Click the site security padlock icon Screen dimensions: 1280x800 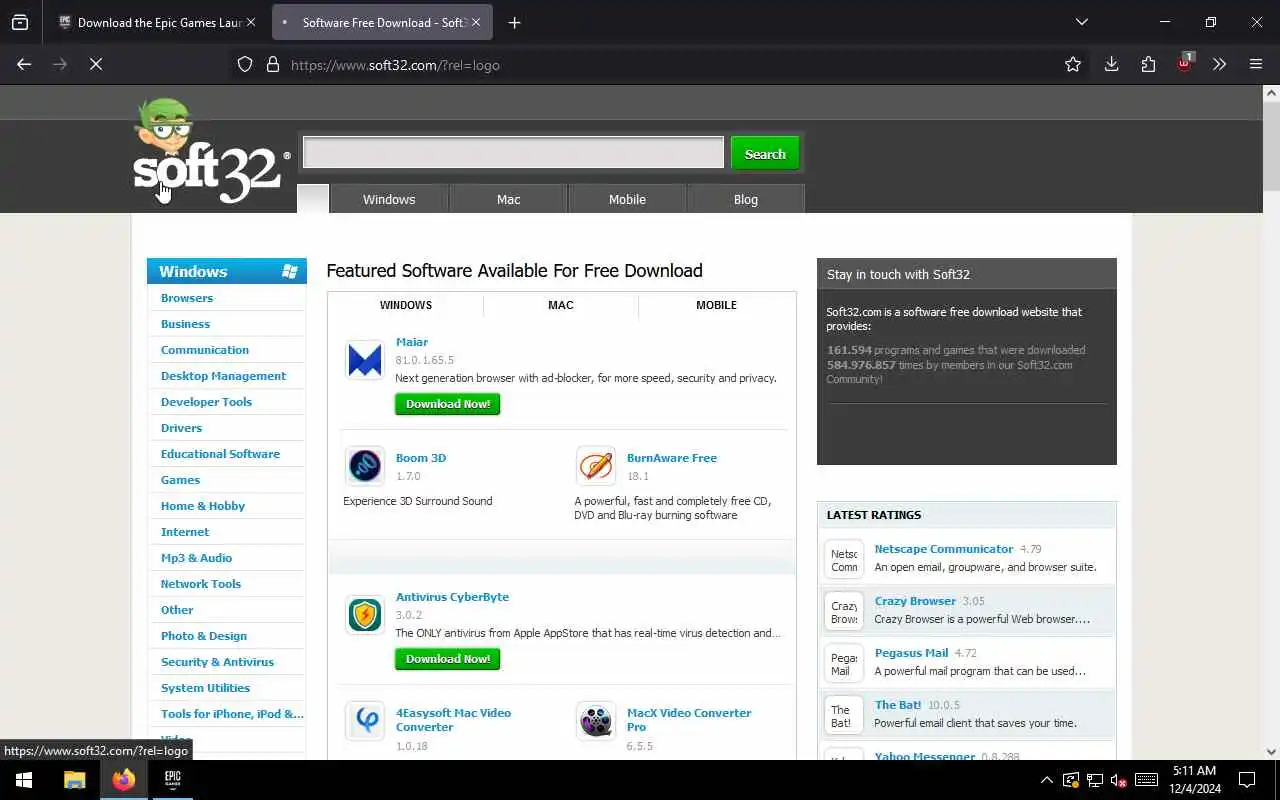click(x=272, y=65)
